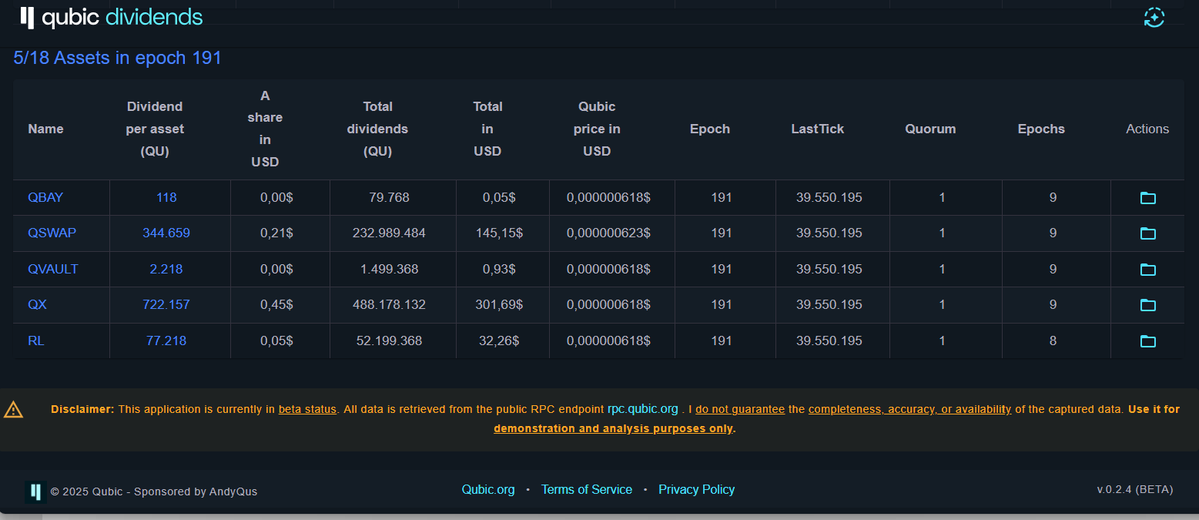Image resolution: width=1199 pixels, height=520 pixels.
Task: Open the folder icon for RL
Action: (x=1148, y=341)
